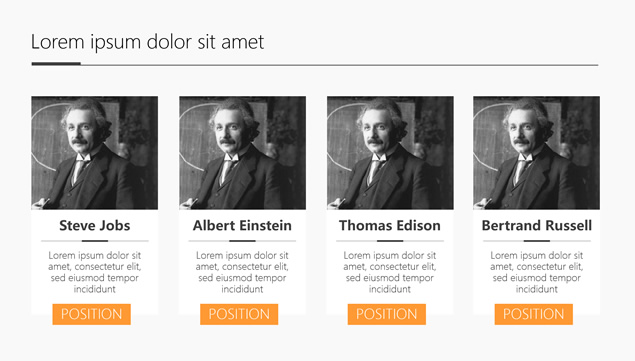This screenshot has width=635, height=361.
Task: Click the description text under Thomas Edison
Action: [x=390, y=272]
